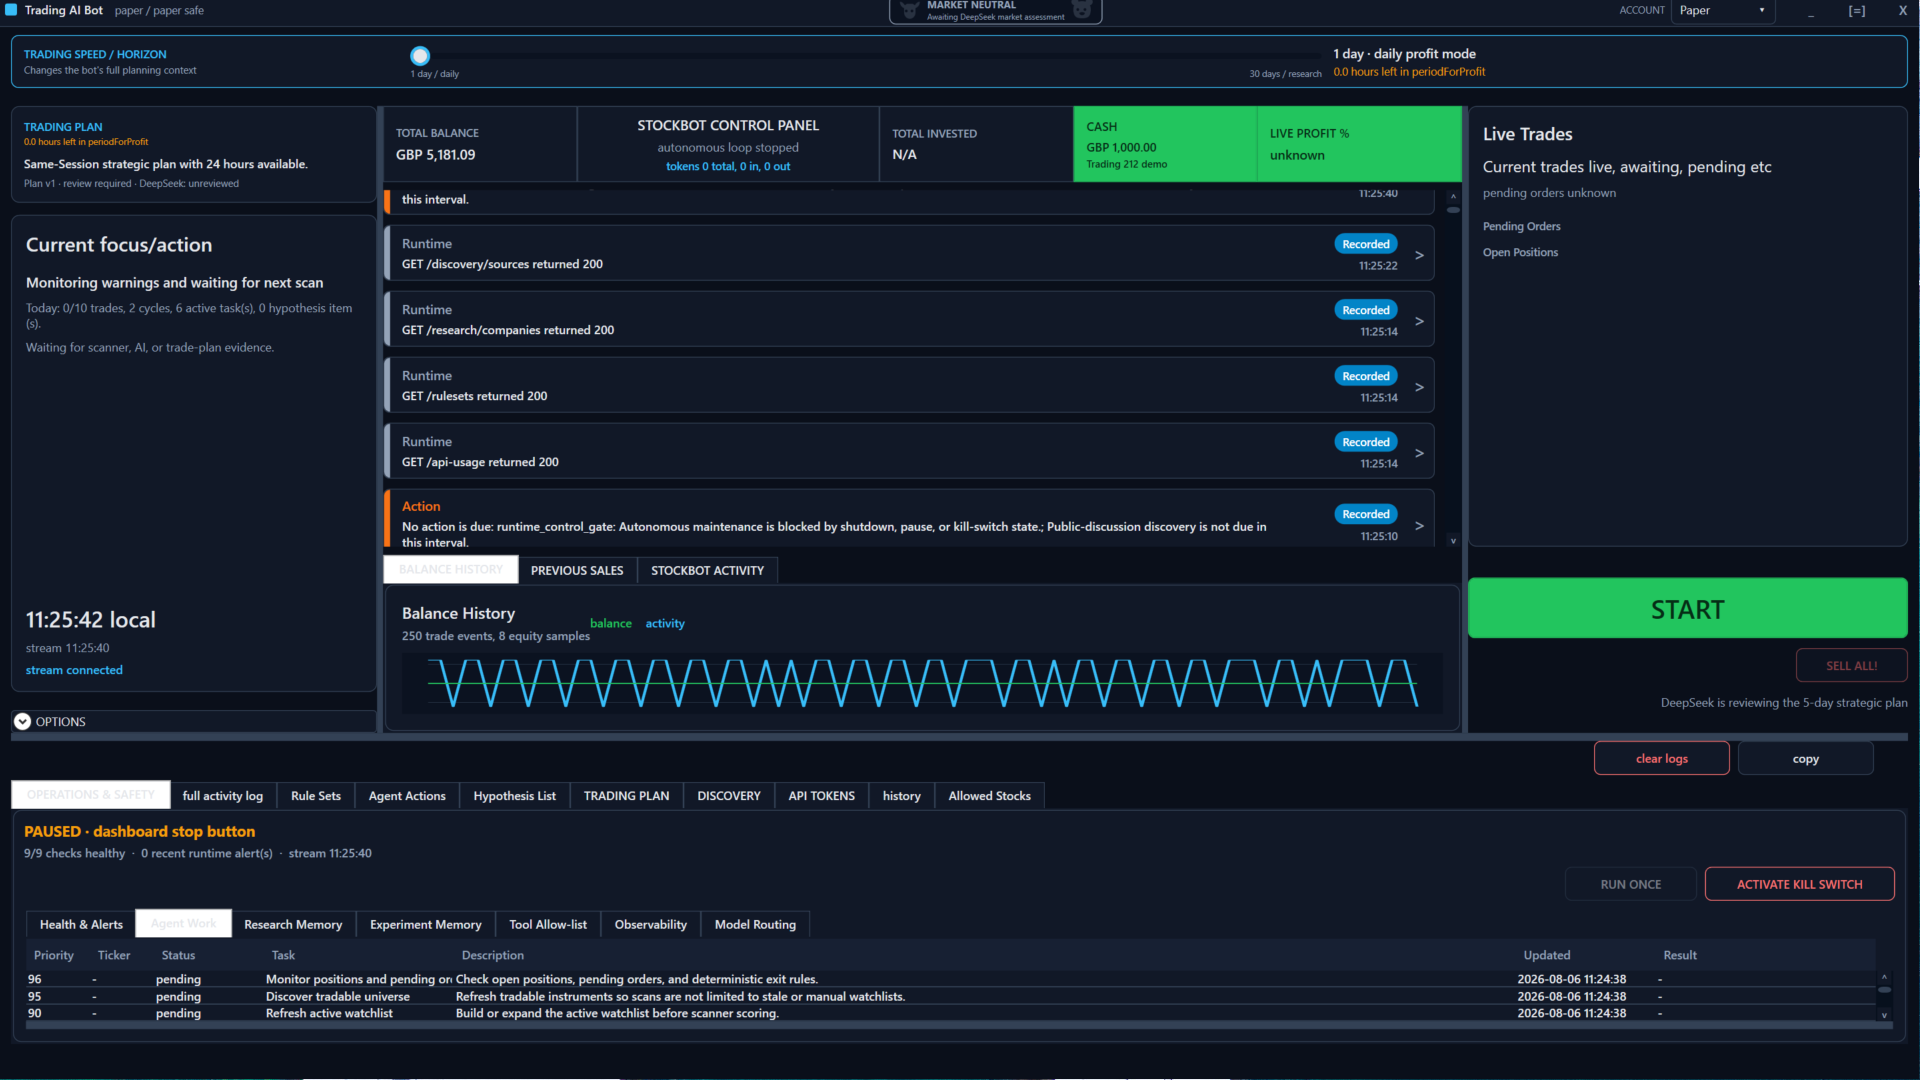Switch to Health & Alerts sub-tab
Screen dimensions: 1920x1080
pos(81,924)
